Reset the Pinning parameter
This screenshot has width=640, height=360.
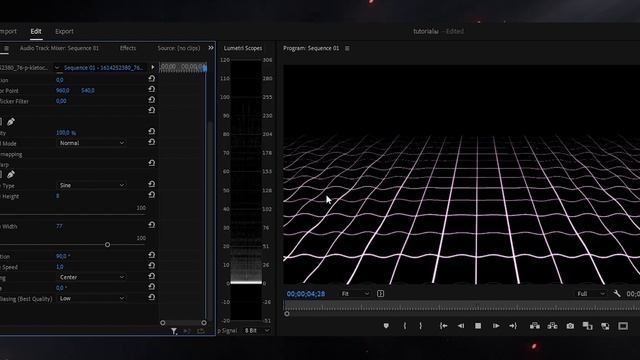click(151, 277)
